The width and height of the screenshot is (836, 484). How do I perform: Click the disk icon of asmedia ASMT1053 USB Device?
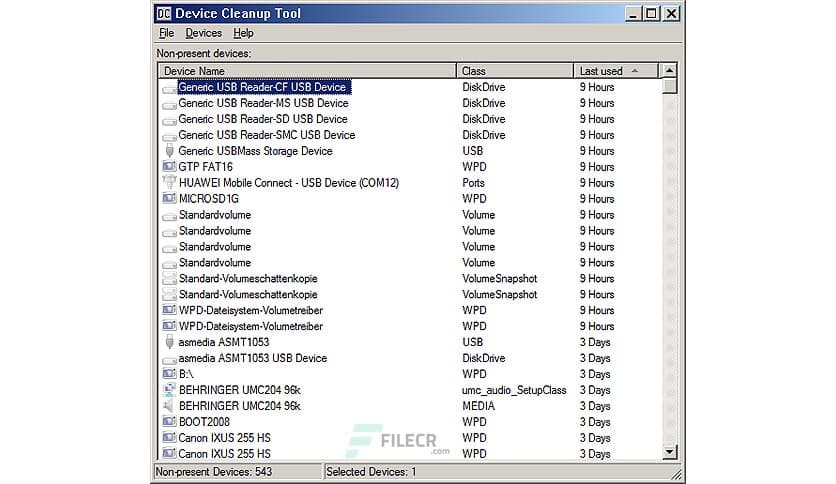click(170, 360)
